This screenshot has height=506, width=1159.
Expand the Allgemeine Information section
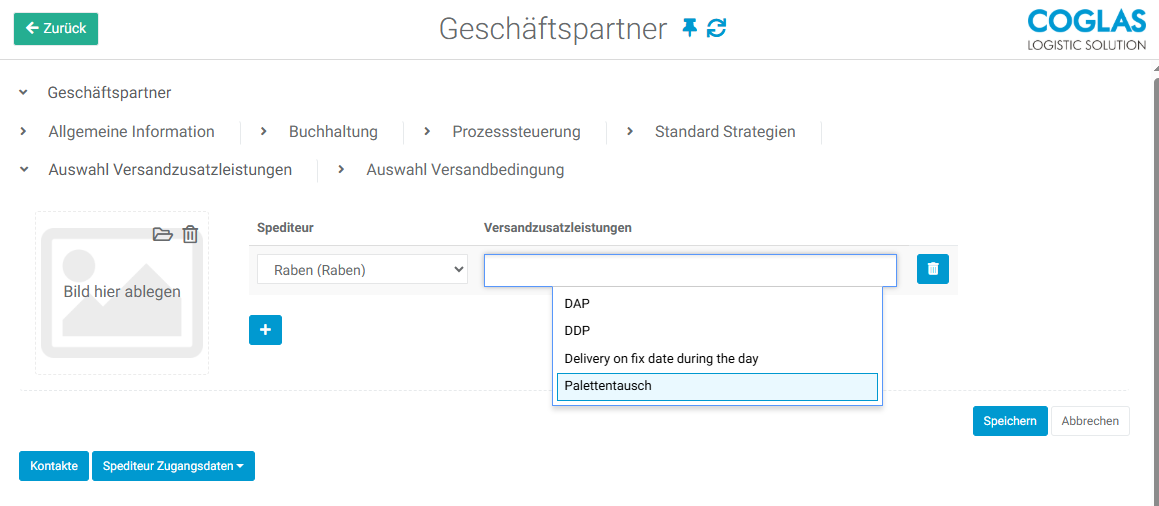tap(131, 132)
